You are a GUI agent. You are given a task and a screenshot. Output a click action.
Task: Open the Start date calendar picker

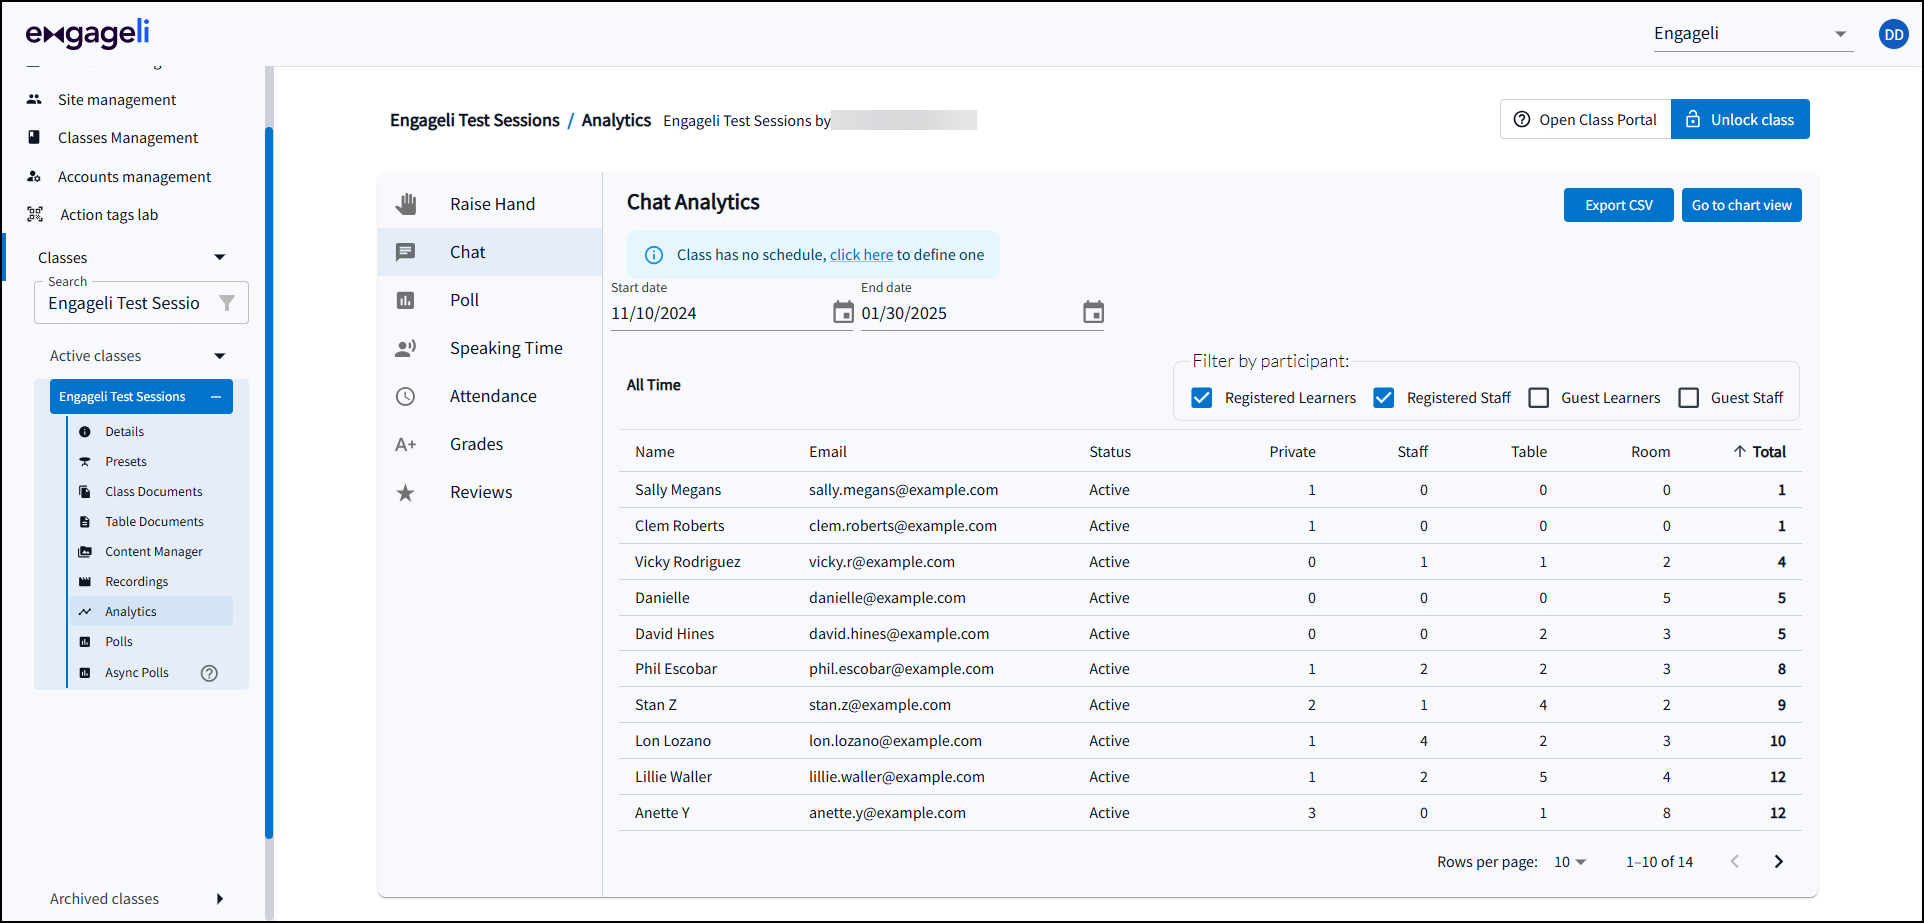tap(843, 312)
